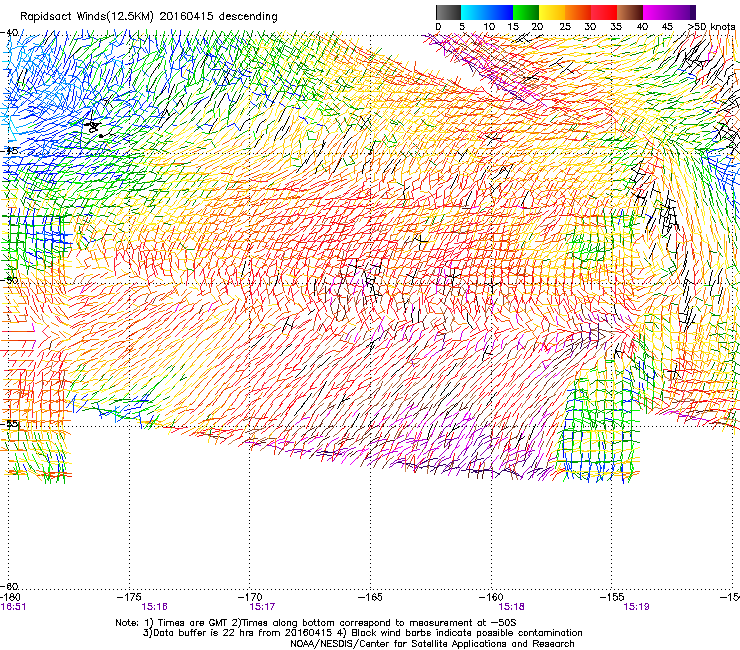The height and width of the screenshot is (650, 740).
Task: Click the red 30-35 knots color swatch
Action: (x=604, y=12)
